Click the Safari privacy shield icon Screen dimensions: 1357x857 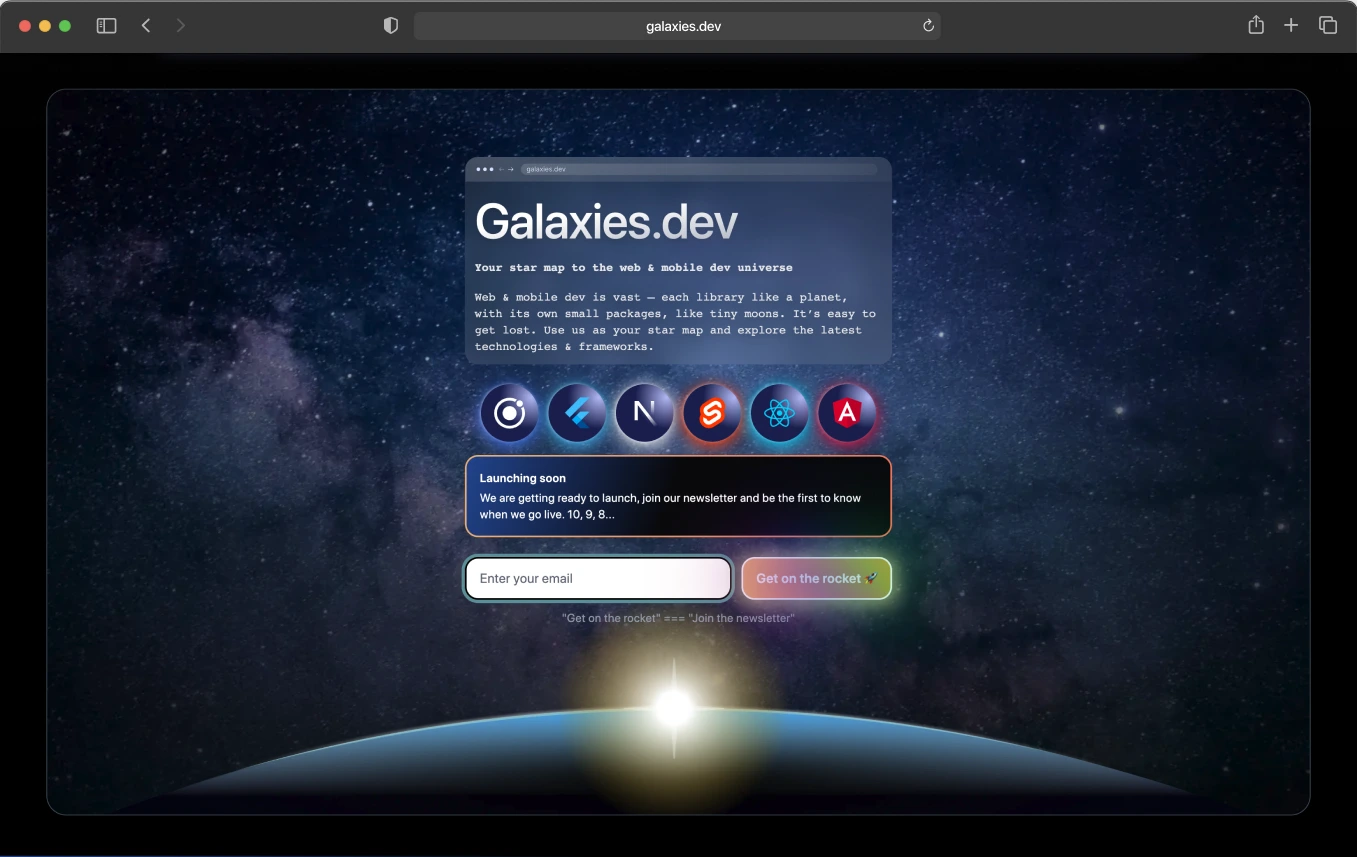[390, 25]
